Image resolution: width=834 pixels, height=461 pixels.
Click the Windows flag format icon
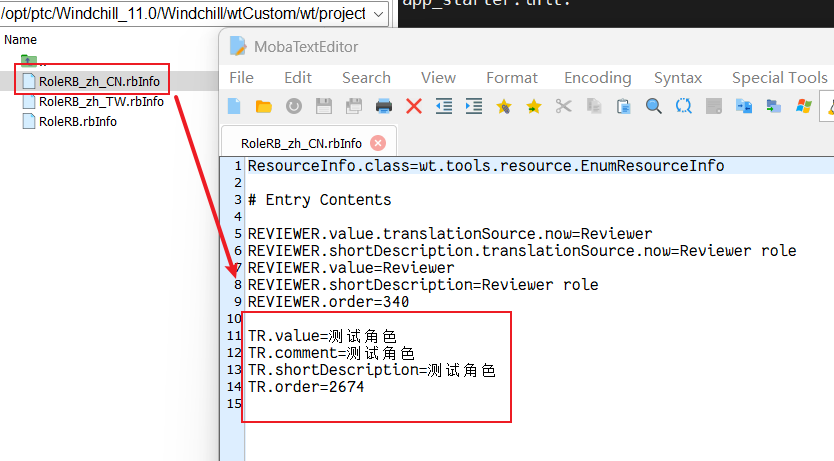[804, 106]
